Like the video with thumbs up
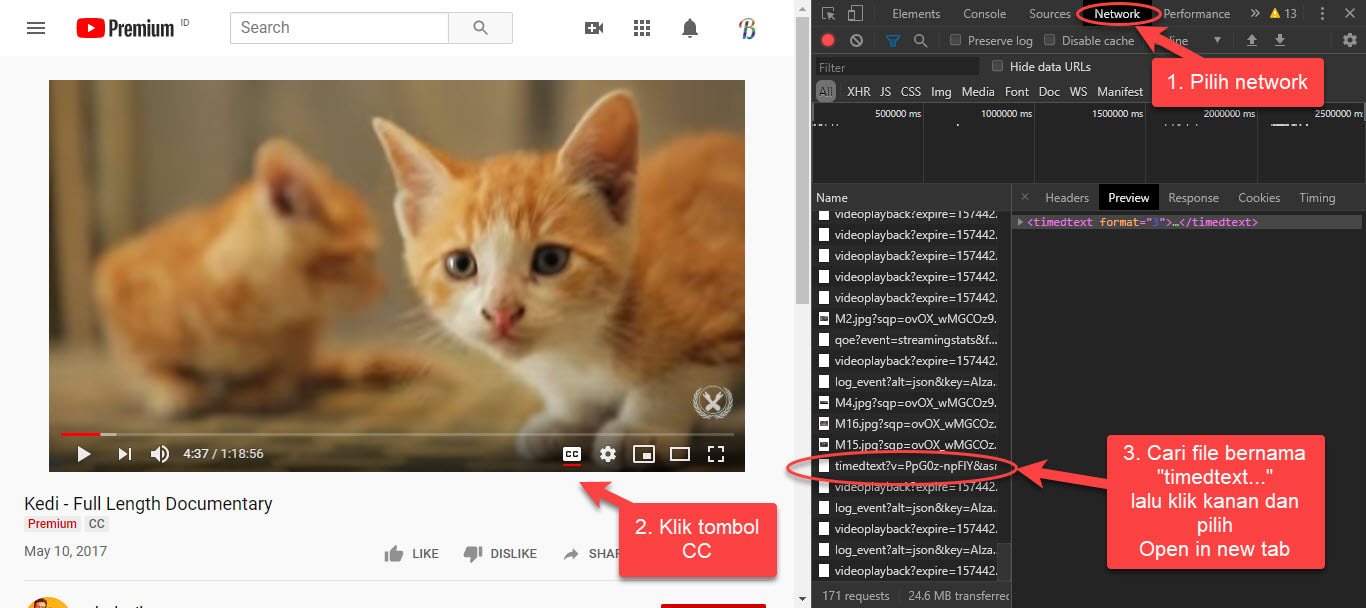The height and width of the screenshot is (608, 1366). 412,553
